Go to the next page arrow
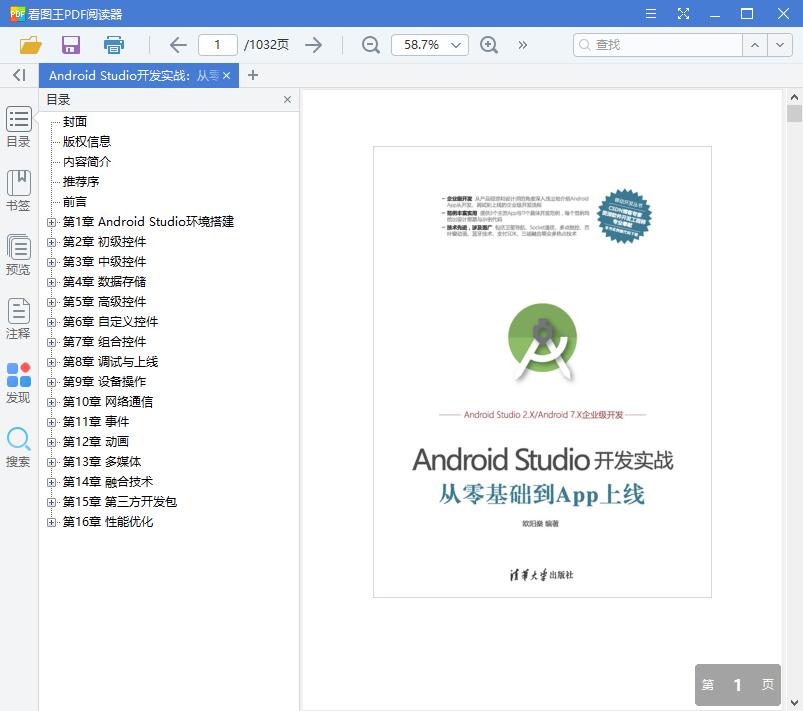Viewport: 803px width, 711px height. pyautogui.click(x=313, y=45)
